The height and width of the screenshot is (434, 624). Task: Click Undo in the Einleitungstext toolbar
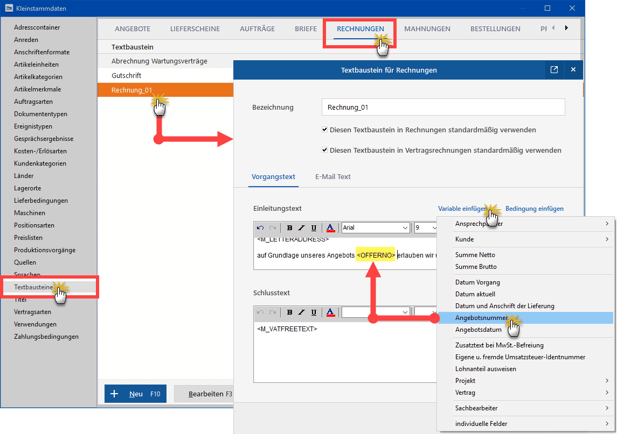tap(261, 228)
